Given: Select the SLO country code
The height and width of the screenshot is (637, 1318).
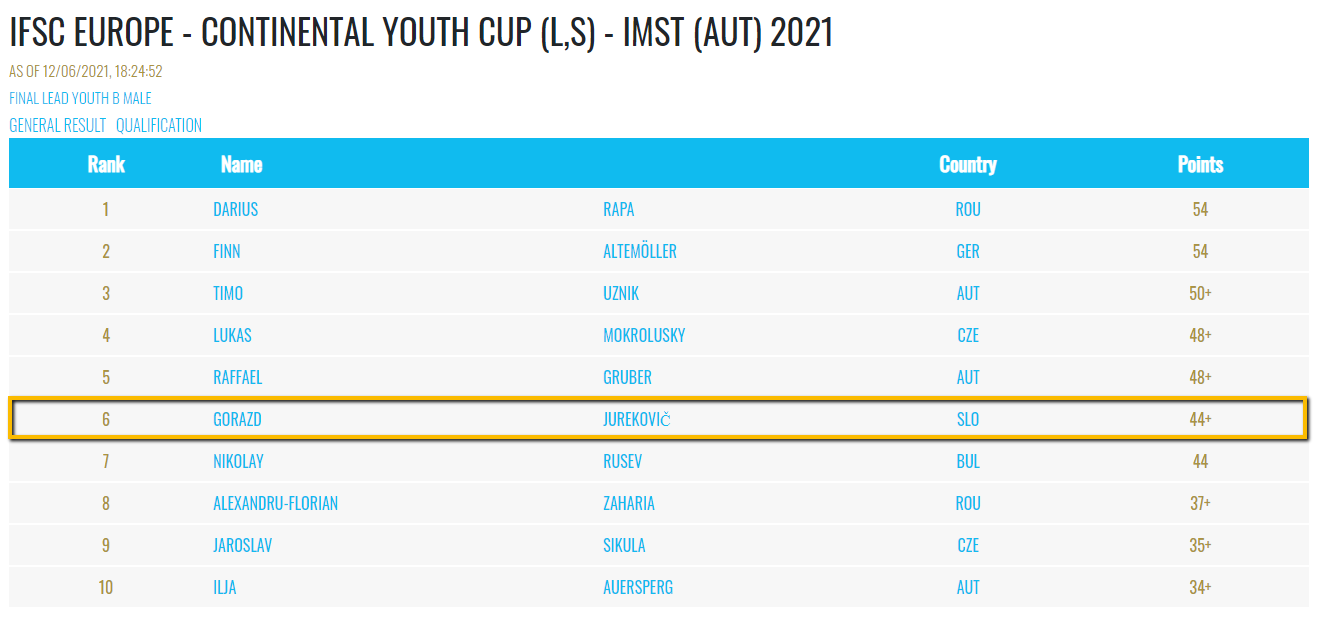Looking at the screenshot, I should click(968, 419).
